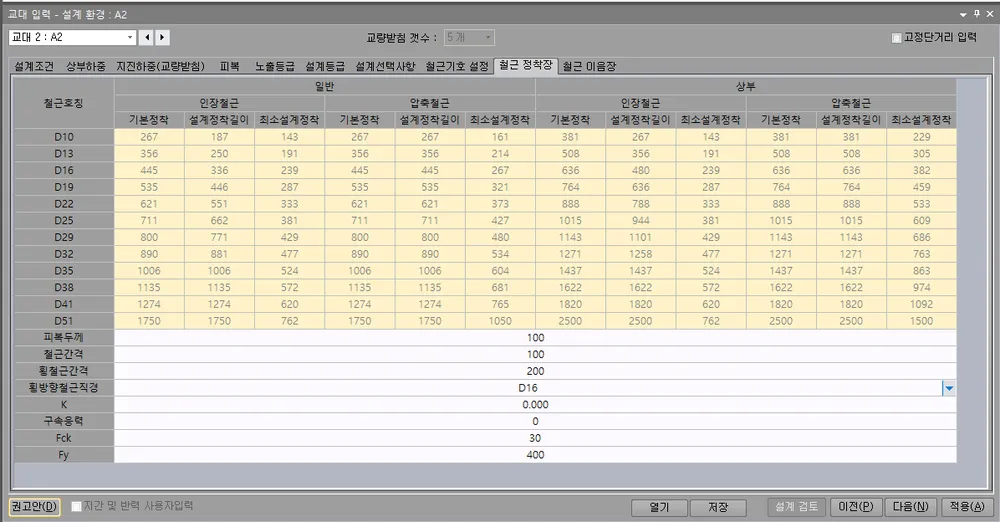Select the D19 row header
This screenshot has height=522, width=1000.
[x=64, y=187]
